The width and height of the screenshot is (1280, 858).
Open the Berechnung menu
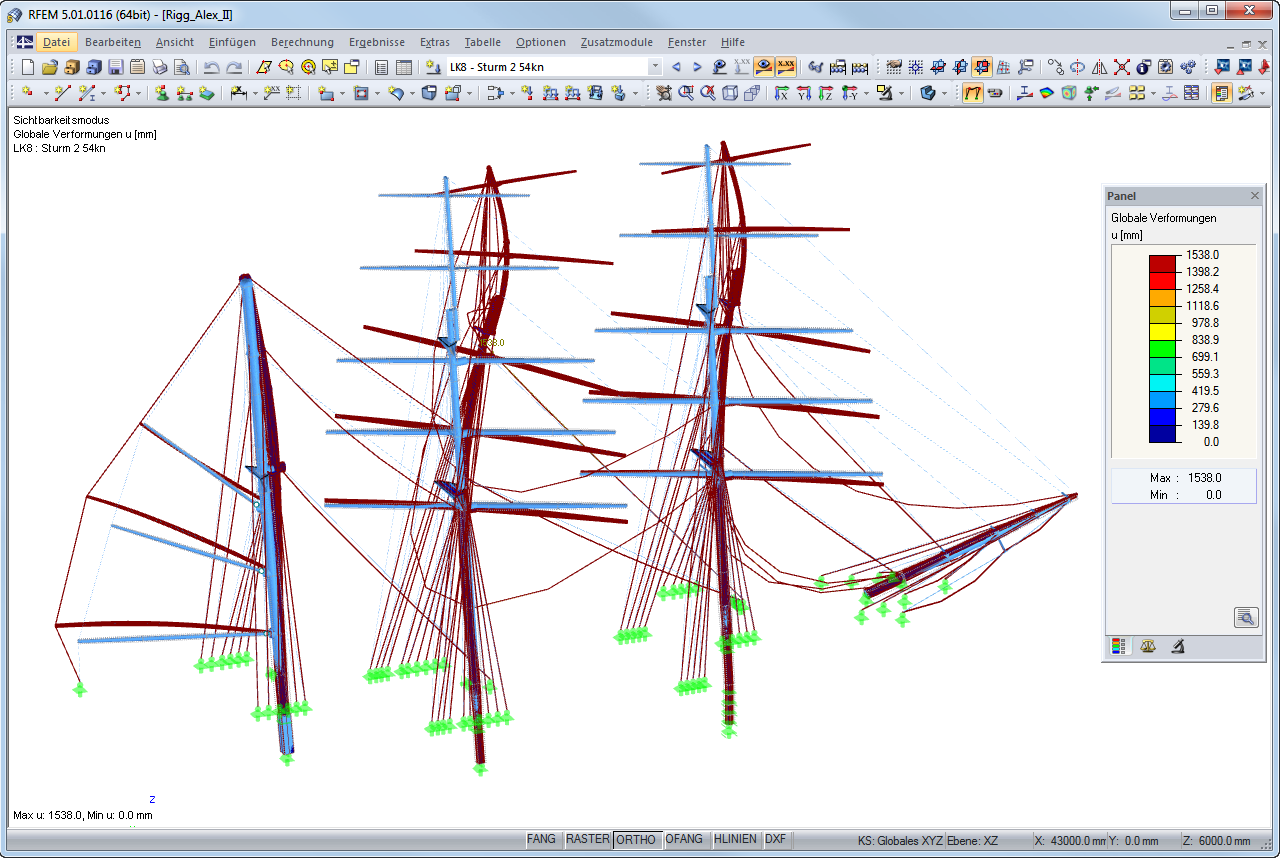tap(302, 42)
